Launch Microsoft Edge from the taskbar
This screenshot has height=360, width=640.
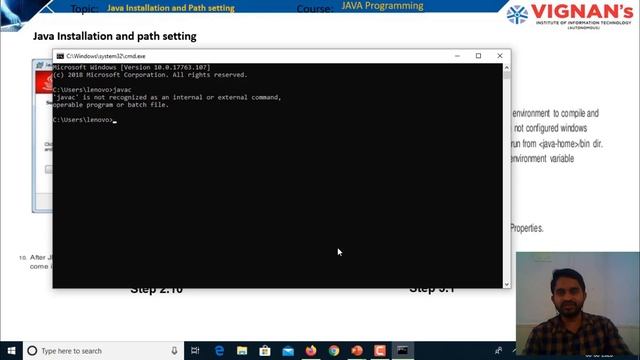[x=219, y=351]
